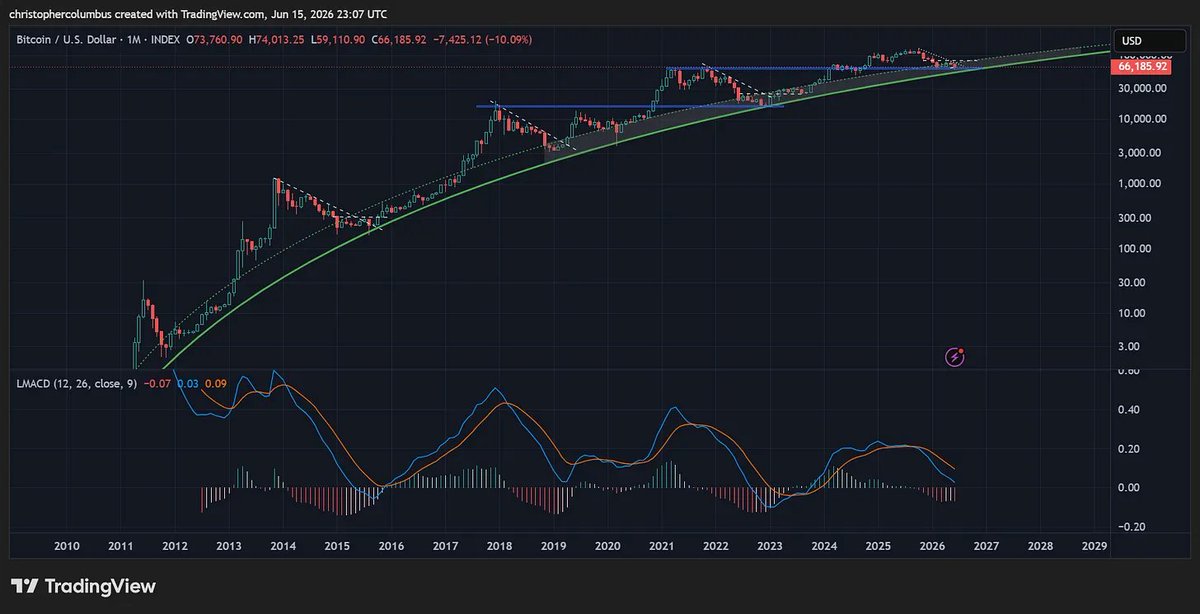Click the 2029 label on time axis
The width and height of the screenshot is (1200, 614).
pyautogui.click(x=1094, y=547)
